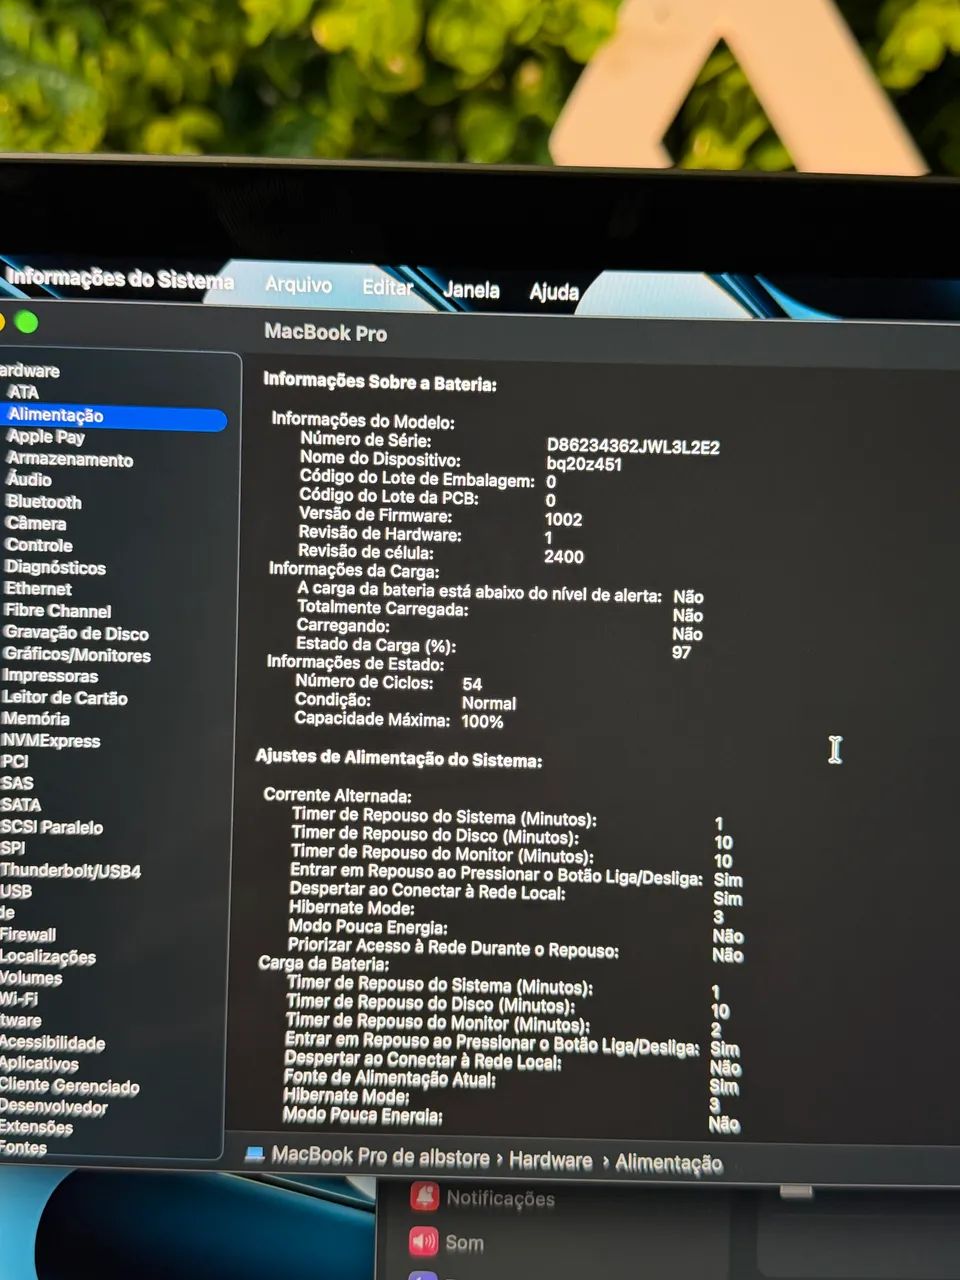The width and height of the screenshot is (960, 1280).
Task: Open Notificações in the Settings window behind
Action: (x=500, y=1198)
